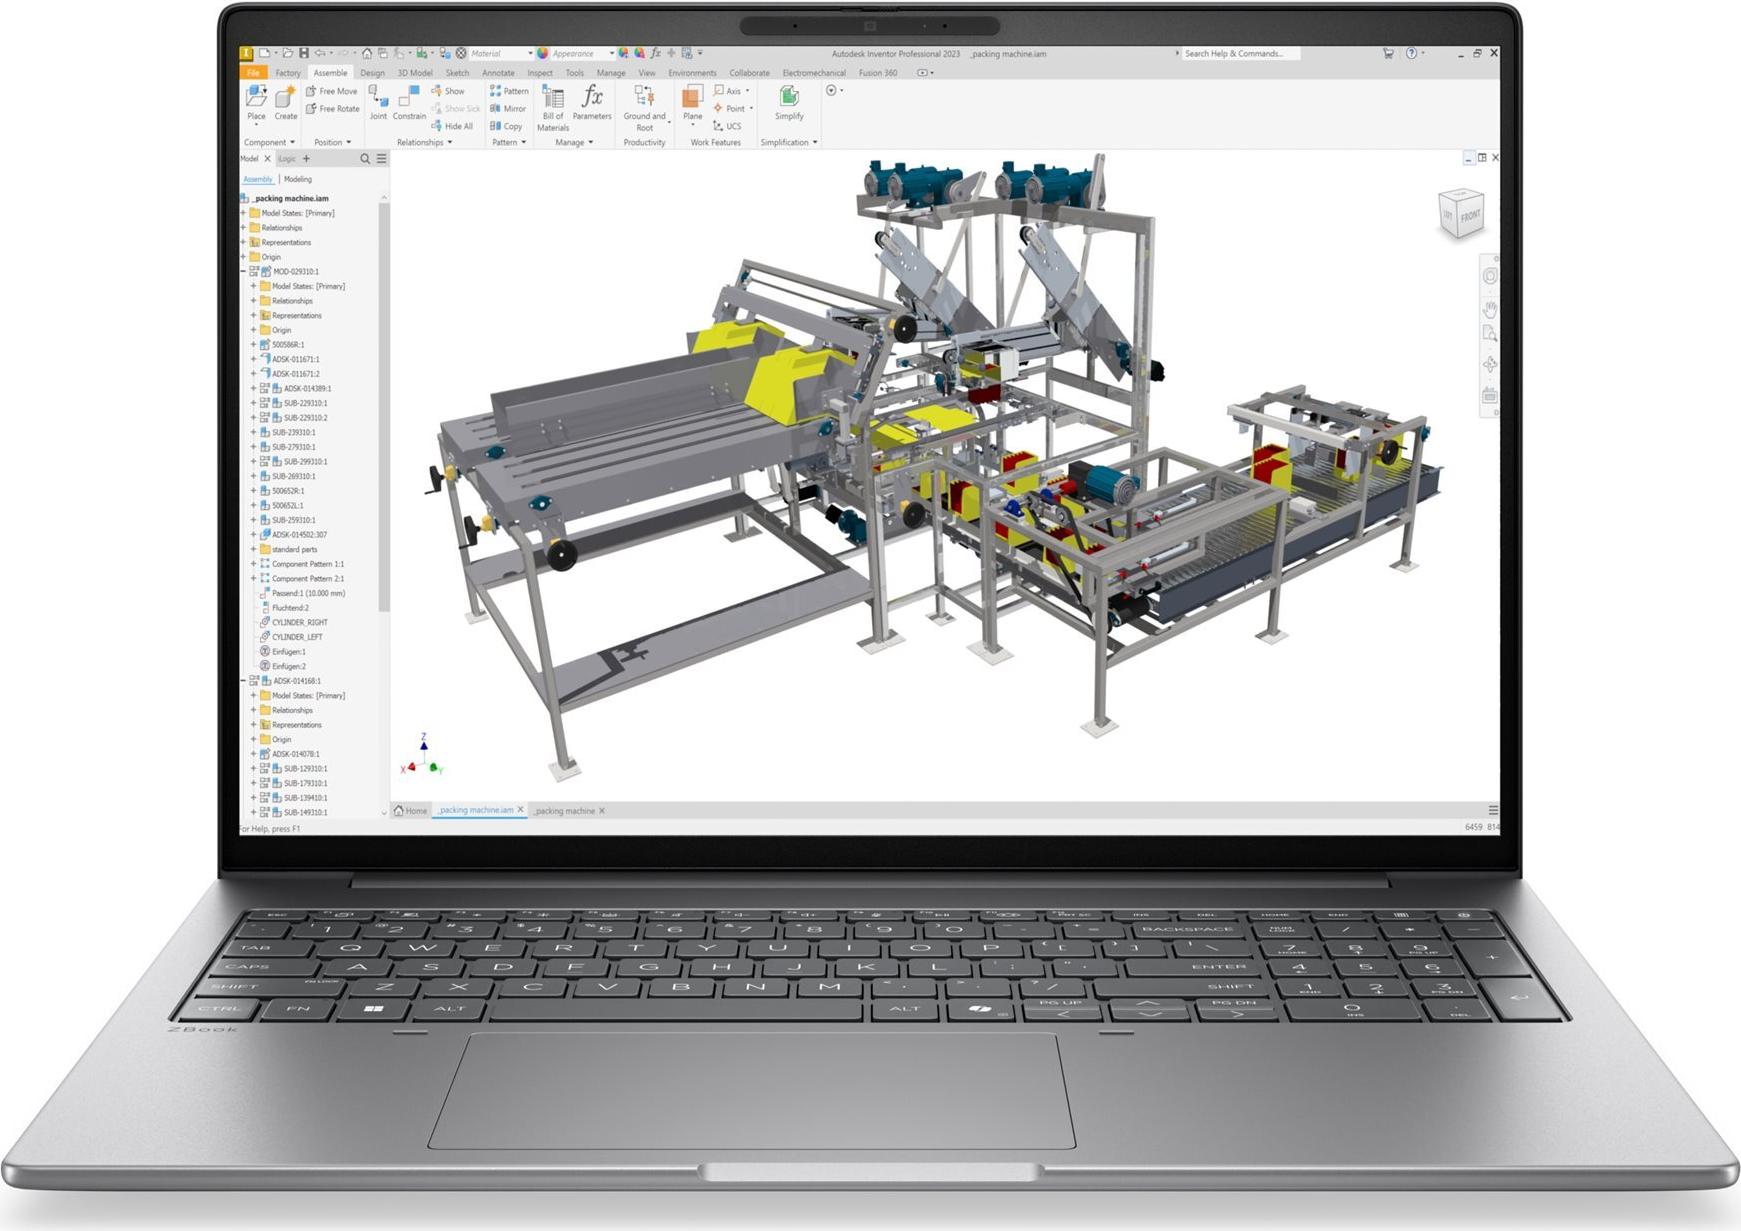Viewport: 1741px width, 1231px height.
Task: Expand the standard parts folder
Action: (254, 549)
